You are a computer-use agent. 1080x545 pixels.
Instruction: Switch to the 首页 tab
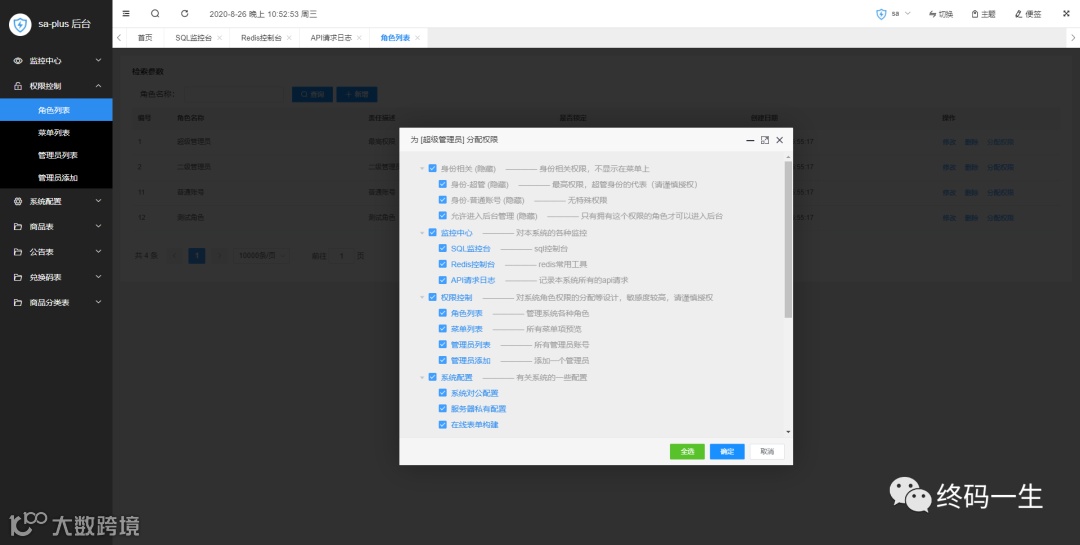tap(145, 38)
